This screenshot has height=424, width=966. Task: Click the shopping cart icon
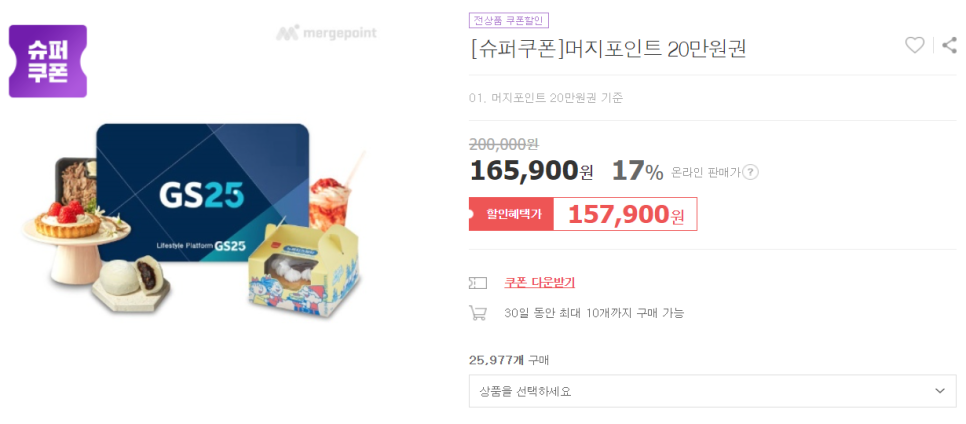(x=477, y=312)
